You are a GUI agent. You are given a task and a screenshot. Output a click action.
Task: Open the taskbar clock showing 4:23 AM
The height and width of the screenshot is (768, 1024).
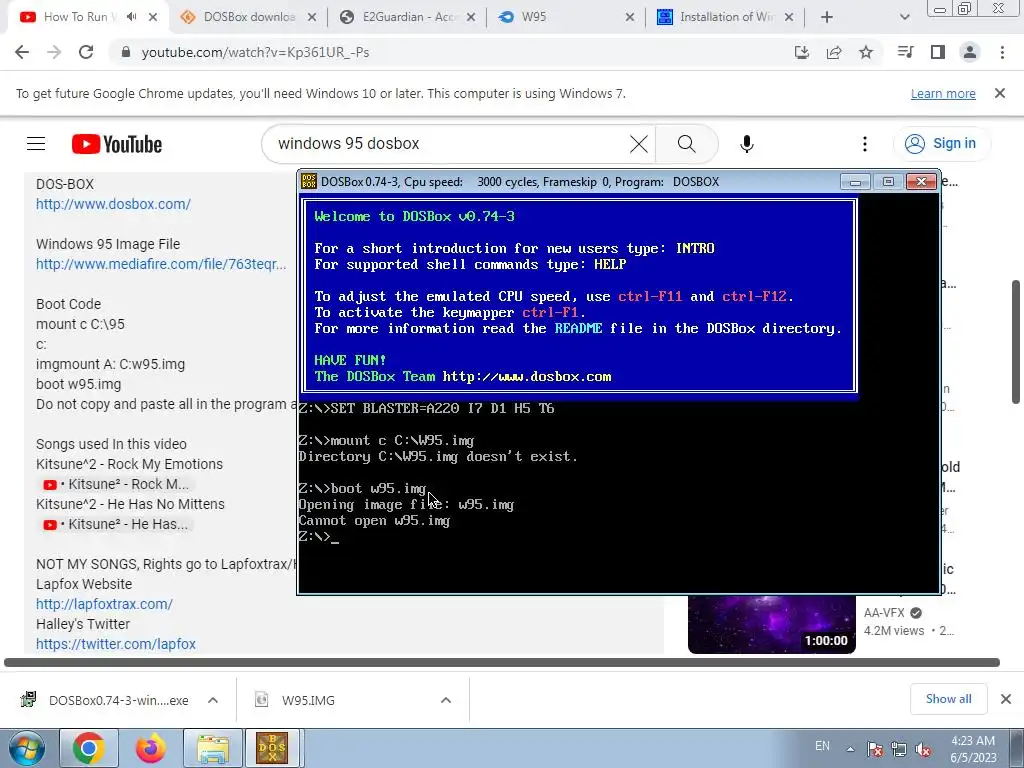pyautogui.click(x=973, y=749)
